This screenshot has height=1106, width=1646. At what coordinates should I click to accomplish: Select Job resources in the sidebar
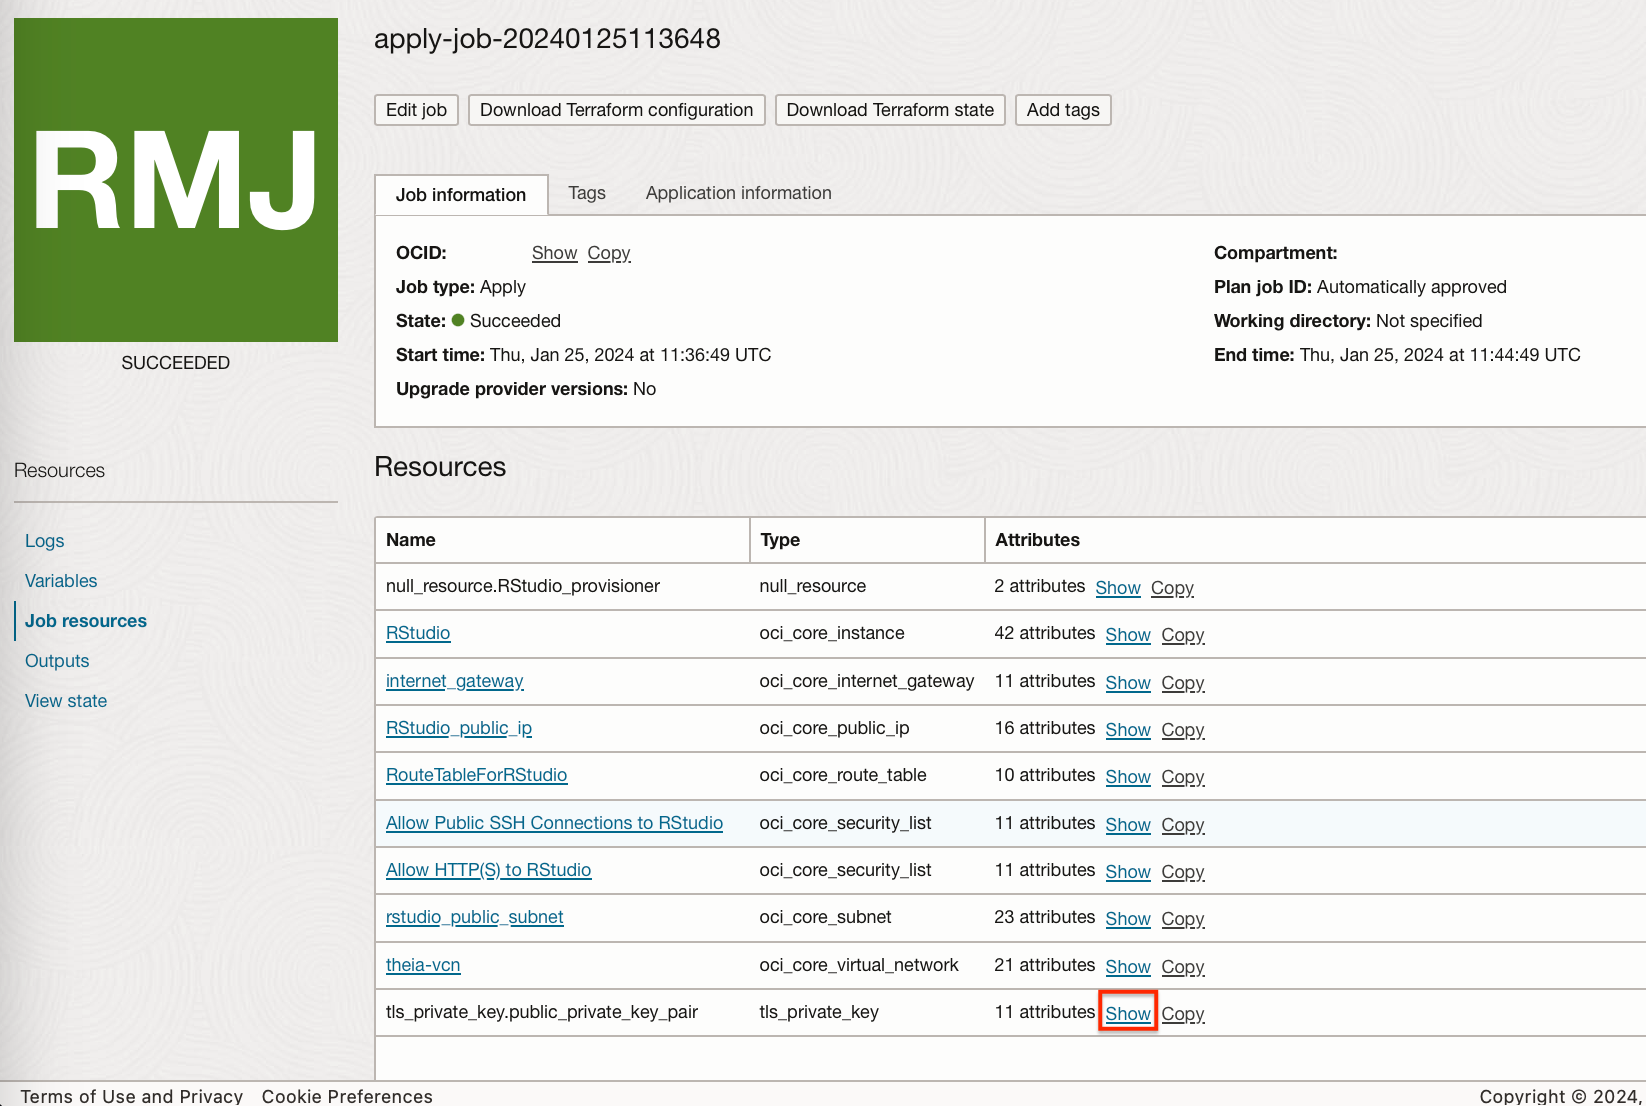(x=86, y=621)
